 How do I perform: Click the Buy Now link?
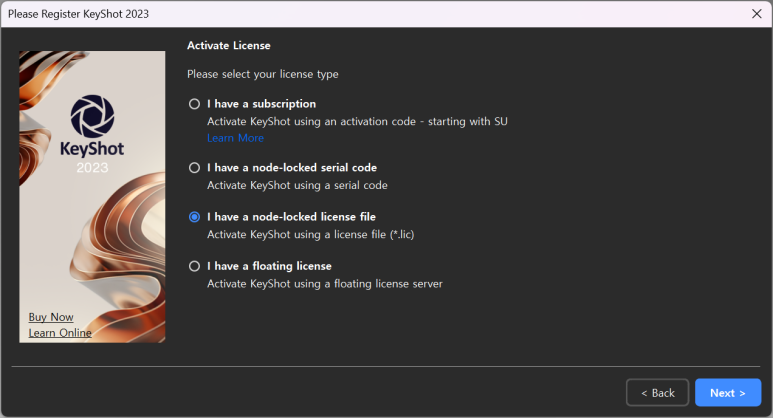pos(51,317)
